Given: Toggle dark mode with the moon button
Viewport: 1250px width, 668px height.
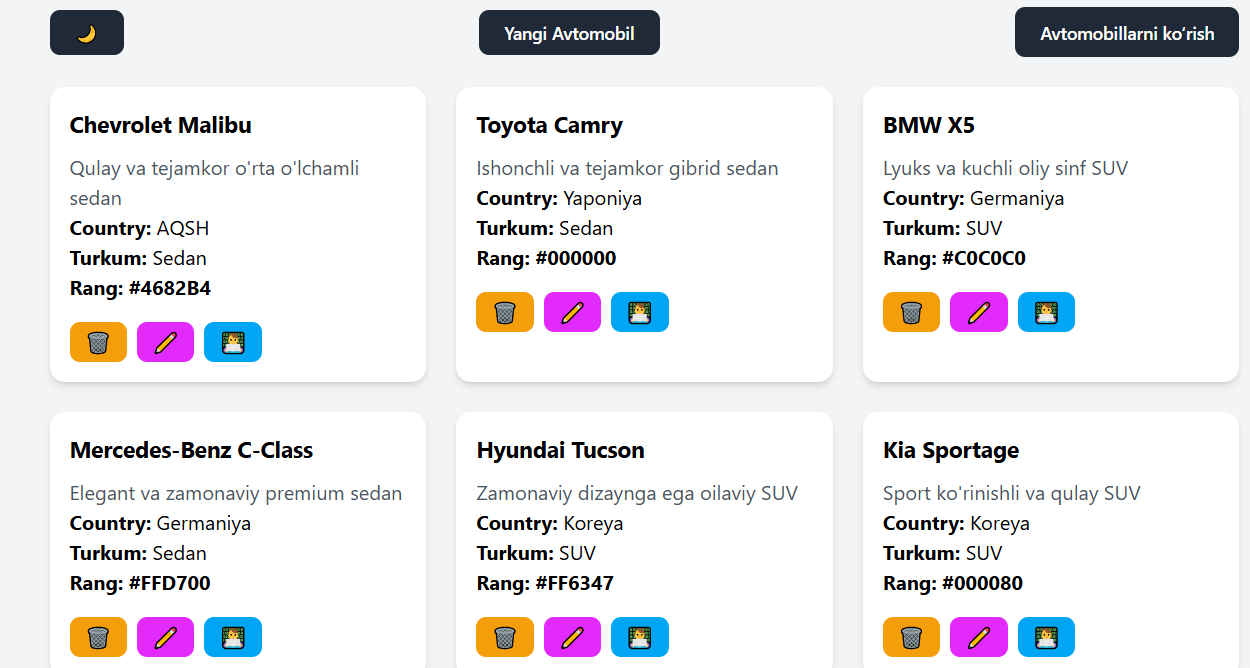Looking at the screenshot, I should pyautogui.click(x=87, y=33).
